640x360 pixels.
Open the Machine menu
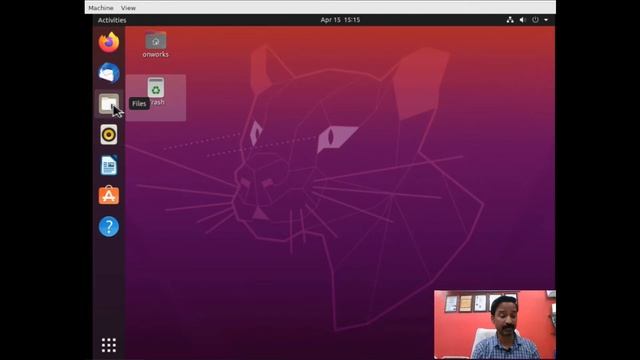pos(101,8)
